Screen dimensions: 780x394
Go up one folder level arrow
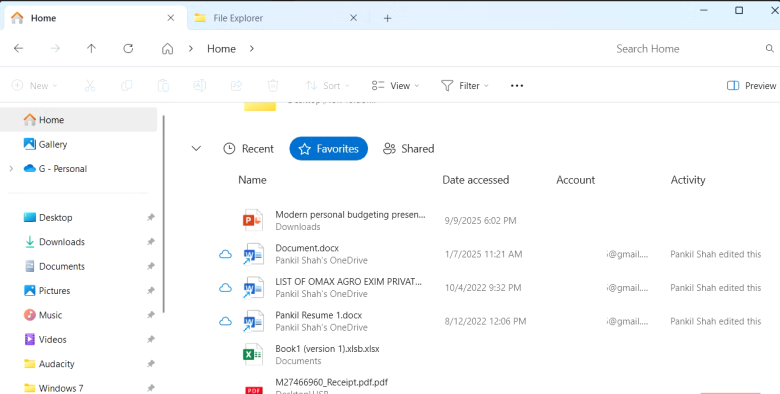pyautogui.click(x=92, y=48)
